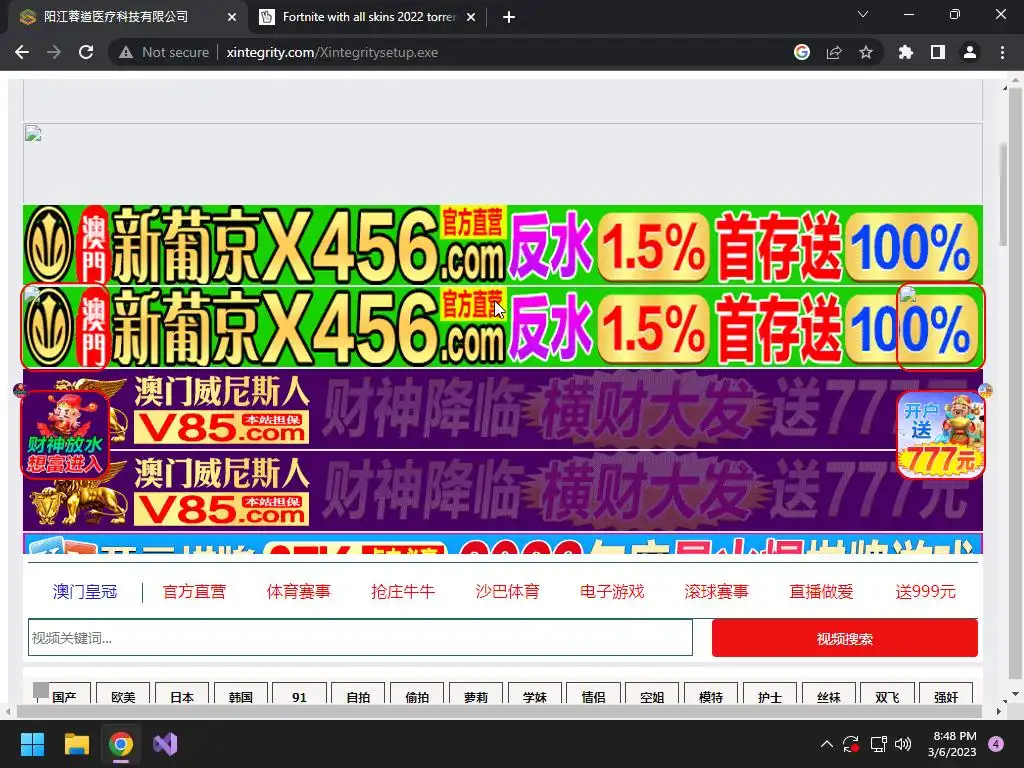Select the 模特 category button
The image size is (1024, 768).
tap(711, 694)
